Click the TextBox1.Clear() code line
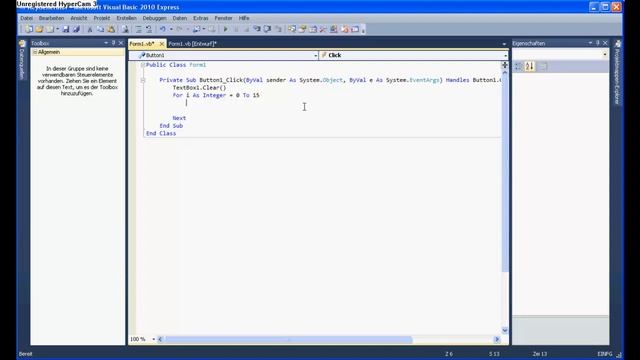This screenshot has height=360, width=640. click(x=199, y=88)
